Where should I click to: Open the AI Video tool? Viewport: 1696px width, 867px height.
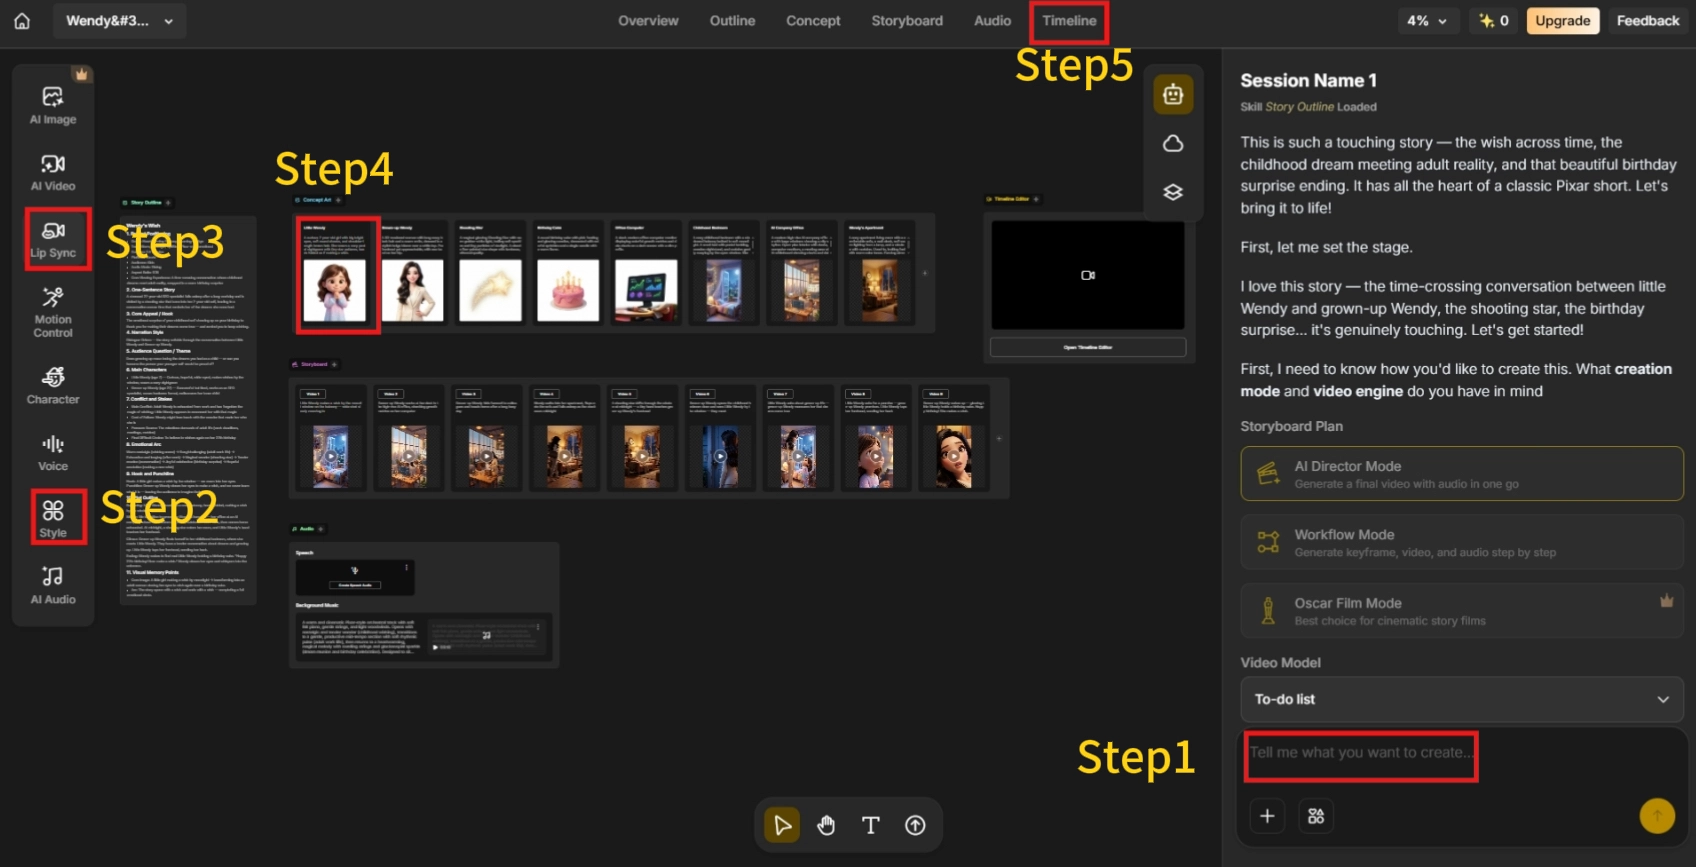[53, 172]
